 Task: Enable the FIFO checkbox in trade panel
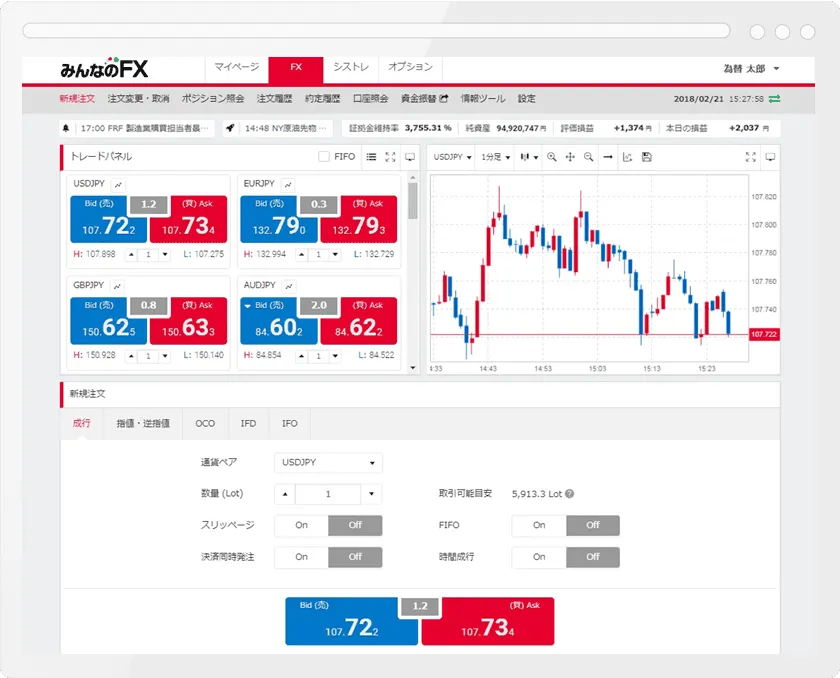click(x=323, y=157)
